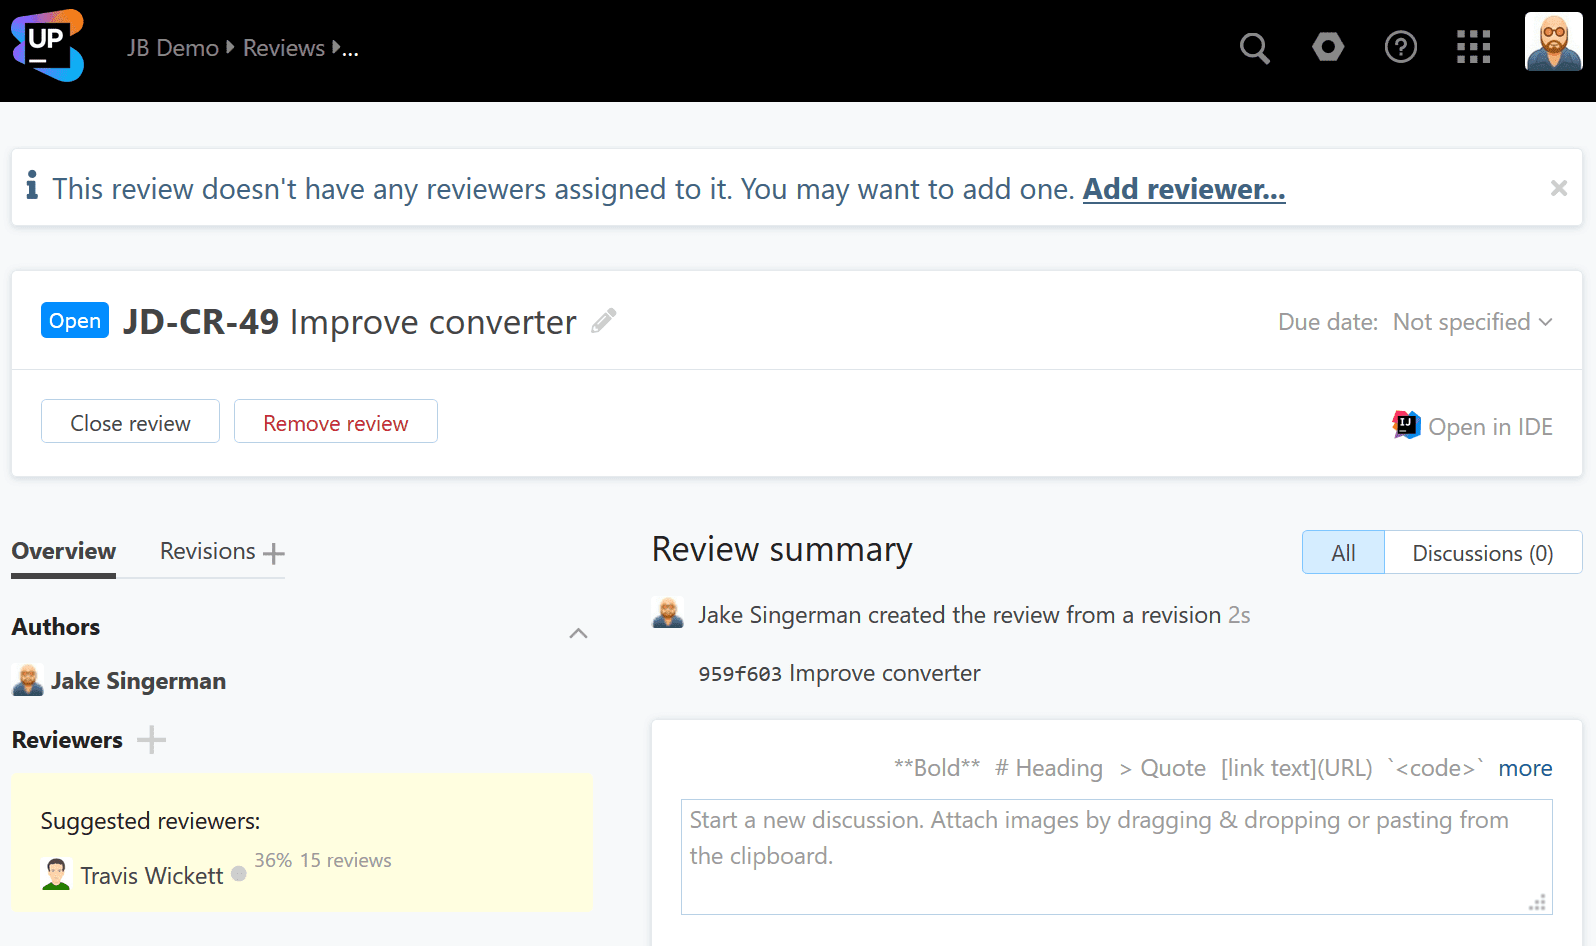
Task: Edit review title with pencil icon
Action: pos(603,321)
